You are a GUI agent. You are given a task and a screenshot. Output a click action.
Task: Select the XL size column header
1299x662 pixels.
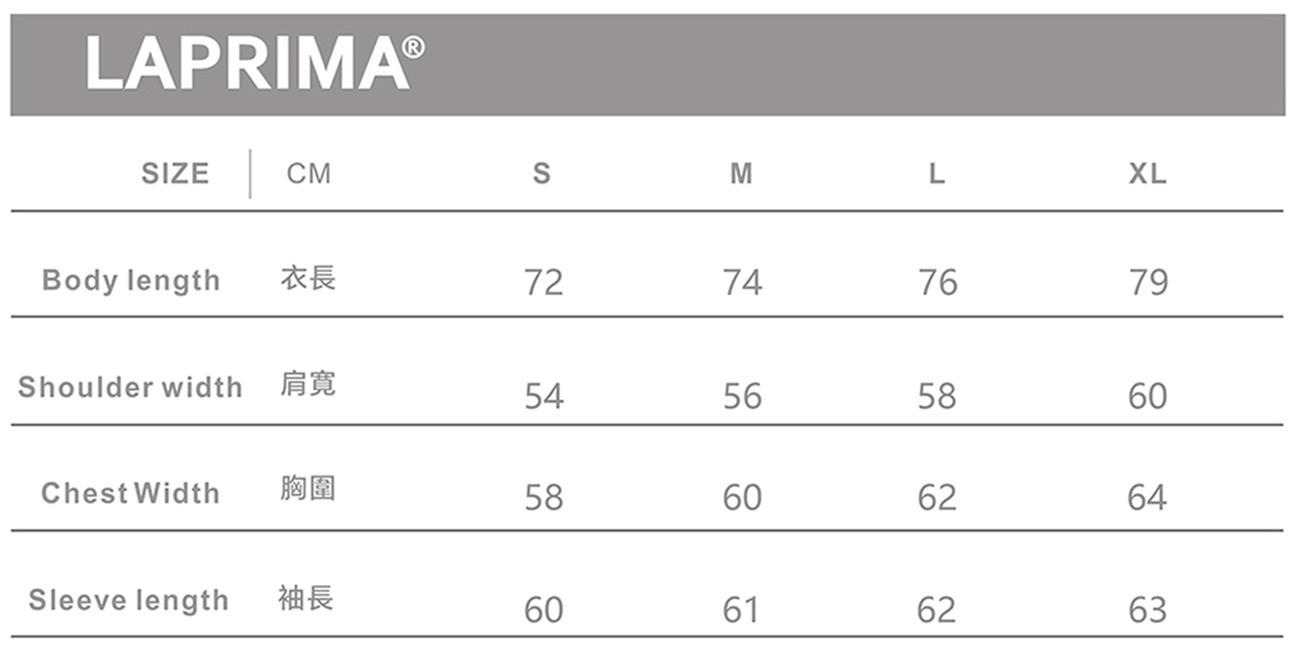[x=1147, y=174]
